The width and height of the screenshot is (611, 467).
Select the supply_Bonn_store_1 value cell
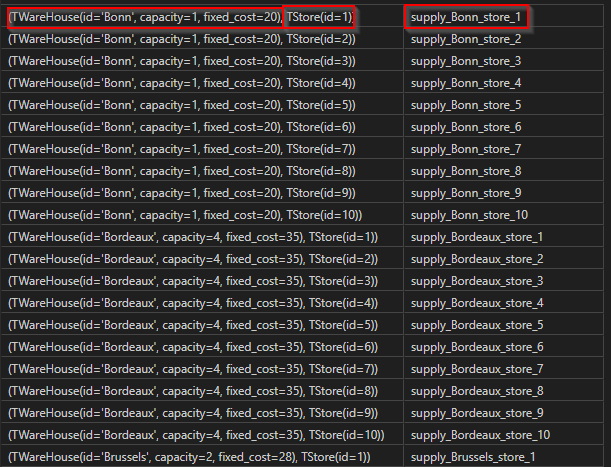503,17
